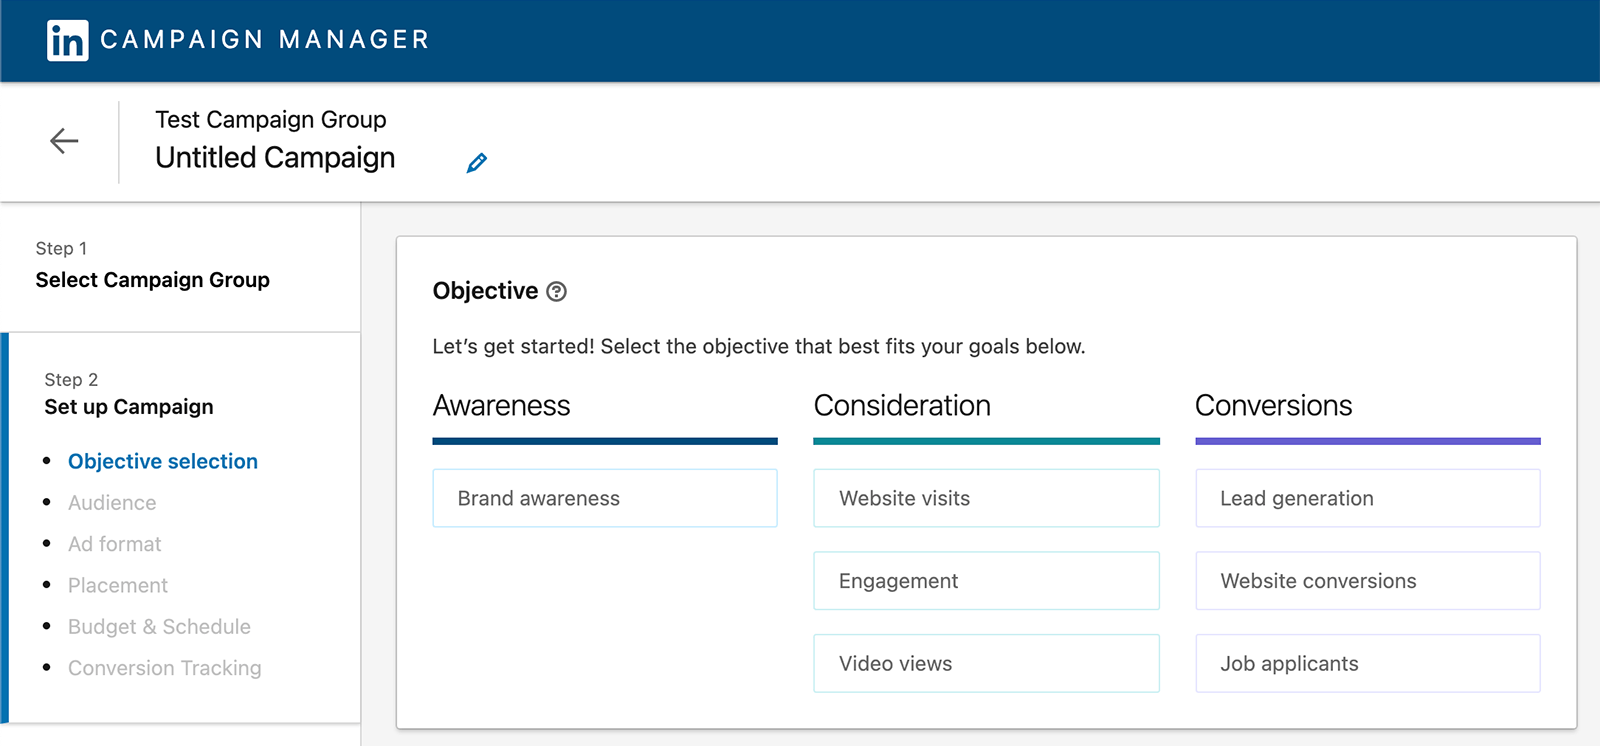
Task: Click the Objective section heading
Action: pyautogui.click(x=485, y=291)
